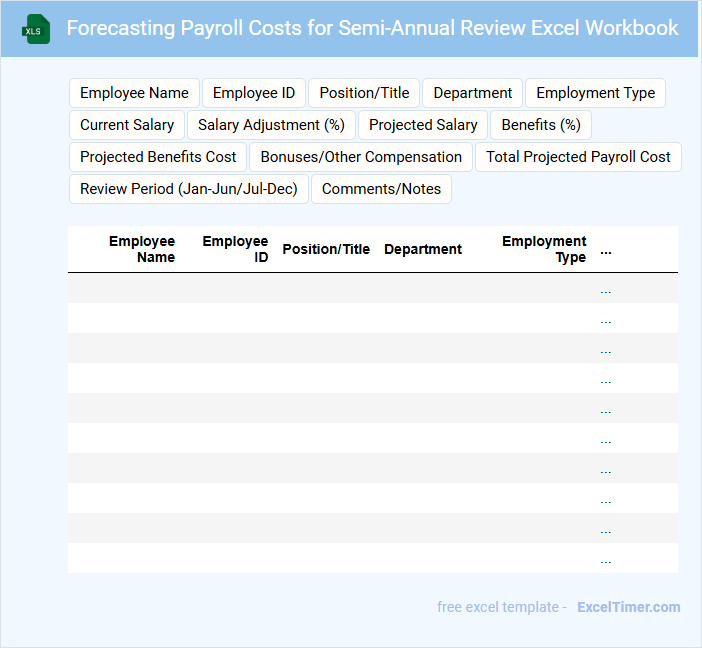Click the Employment Type column header
This screenshot has width=702, height=648.
(544, 249)
